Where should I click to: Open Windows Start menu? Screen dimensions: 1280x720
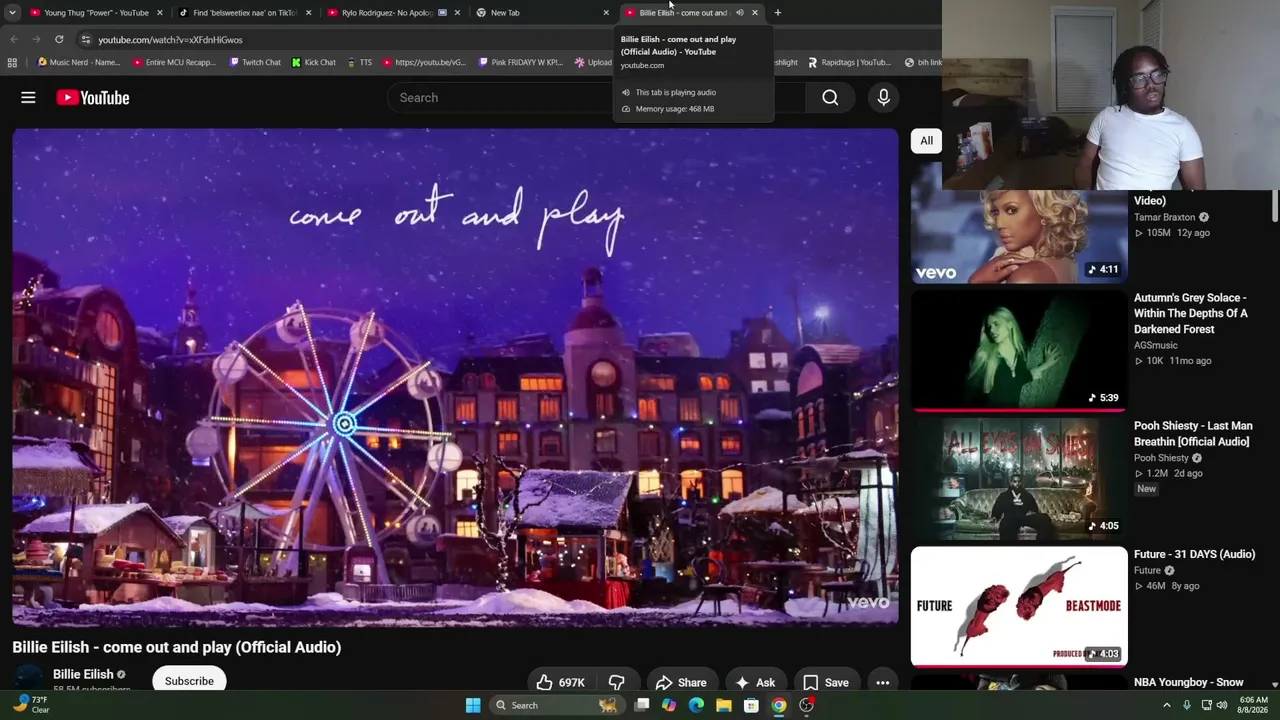coord(473,706)
